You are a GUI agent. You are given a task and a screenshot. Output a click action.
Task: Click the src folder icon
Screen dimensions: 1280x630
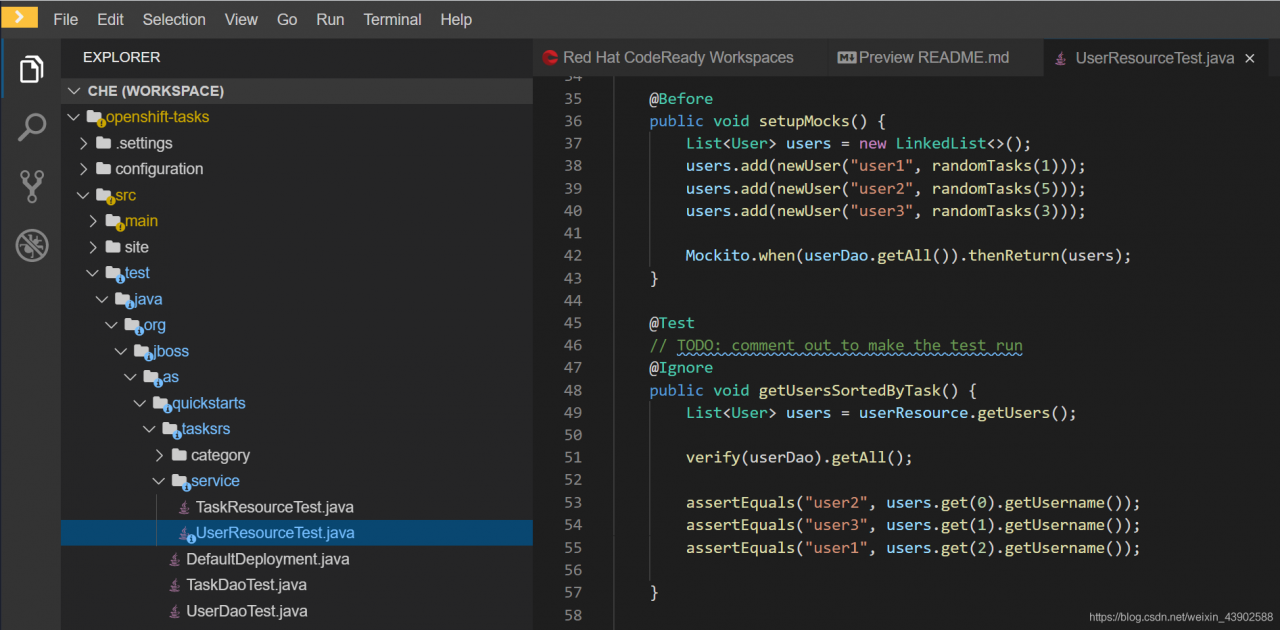[105, 195]
